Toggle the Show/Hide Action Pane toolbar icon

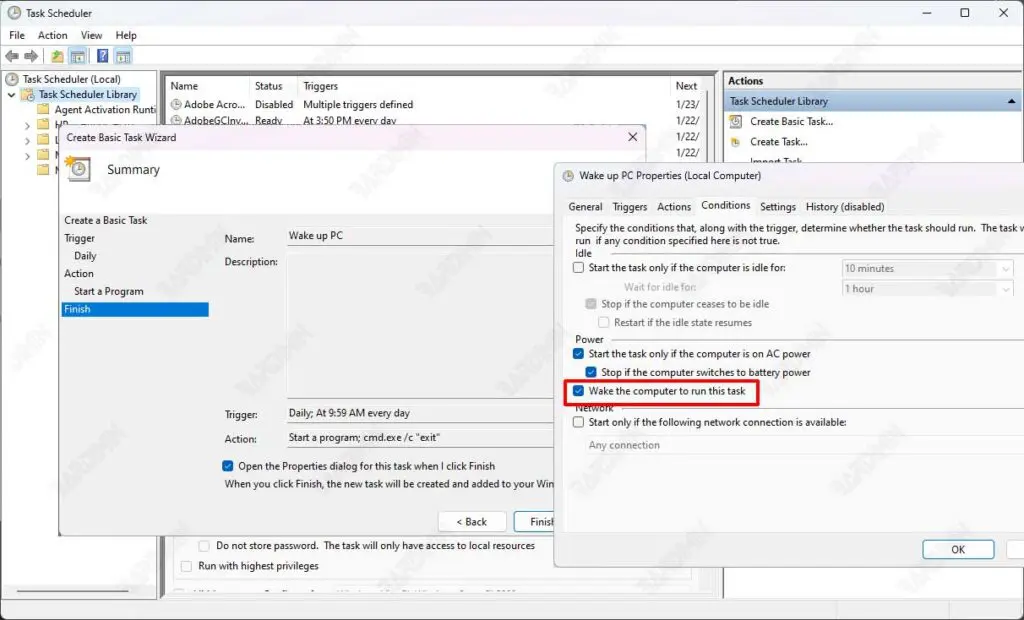123,56
